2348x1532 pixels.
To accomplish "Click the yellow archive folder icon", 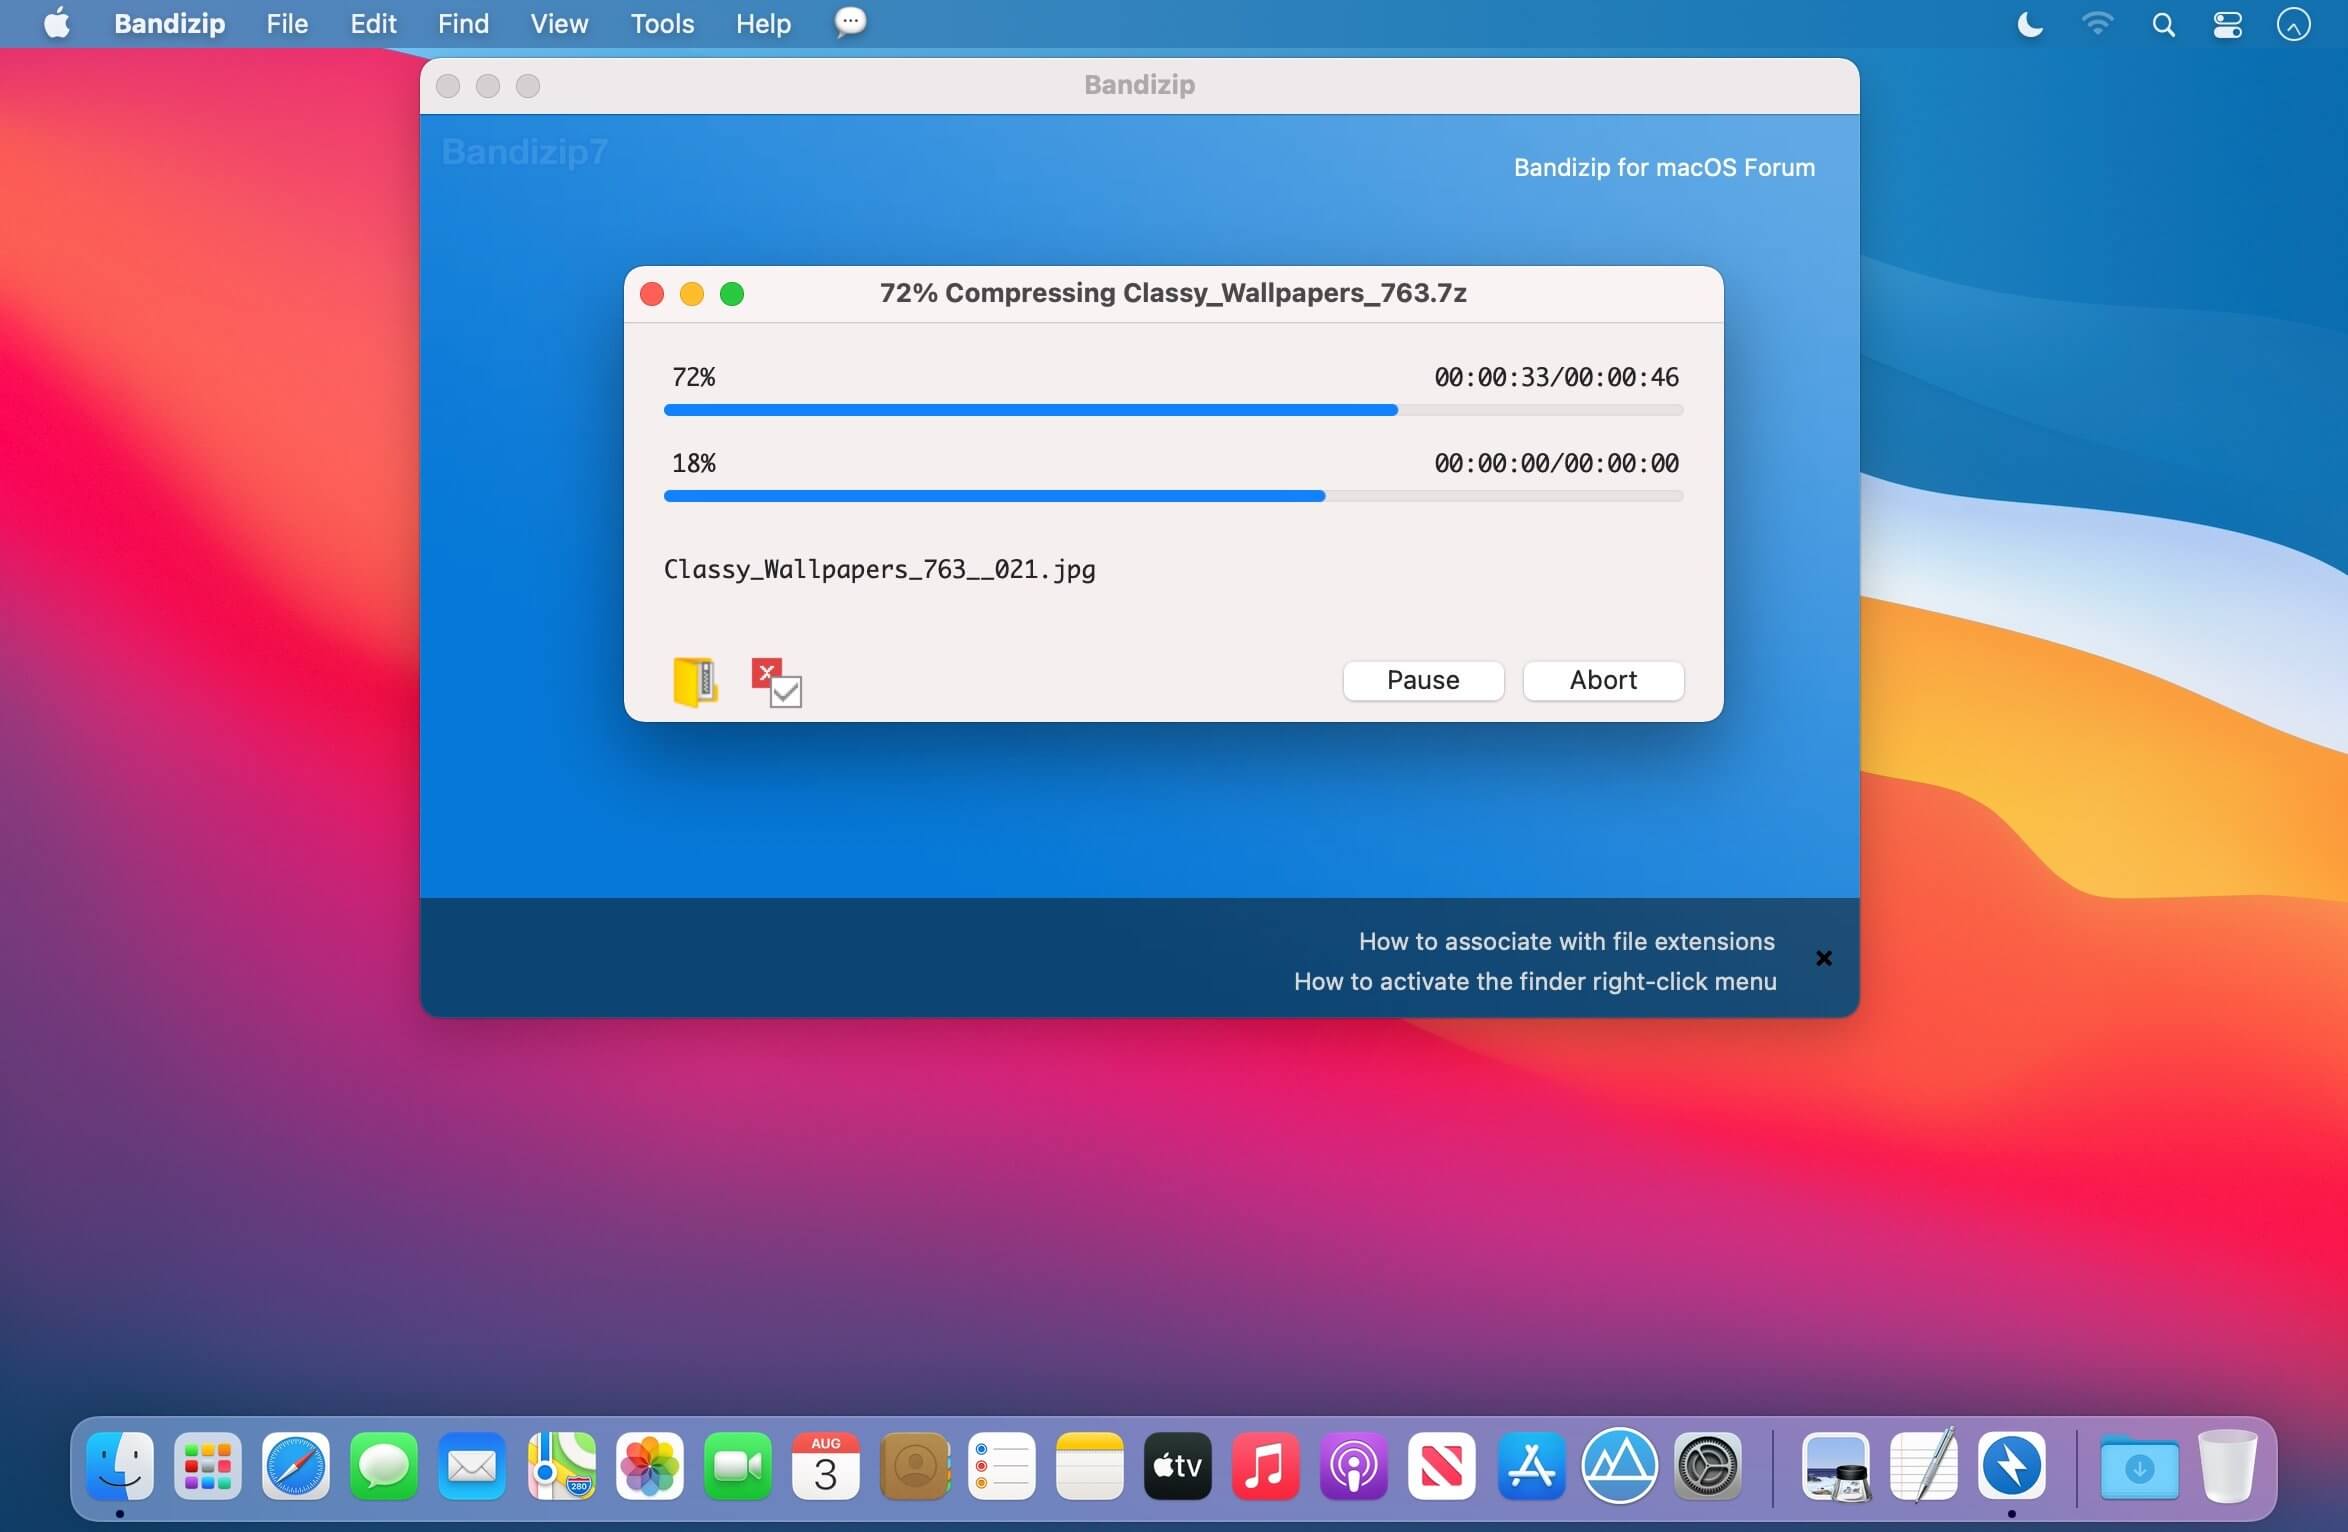I will (695, 682).
